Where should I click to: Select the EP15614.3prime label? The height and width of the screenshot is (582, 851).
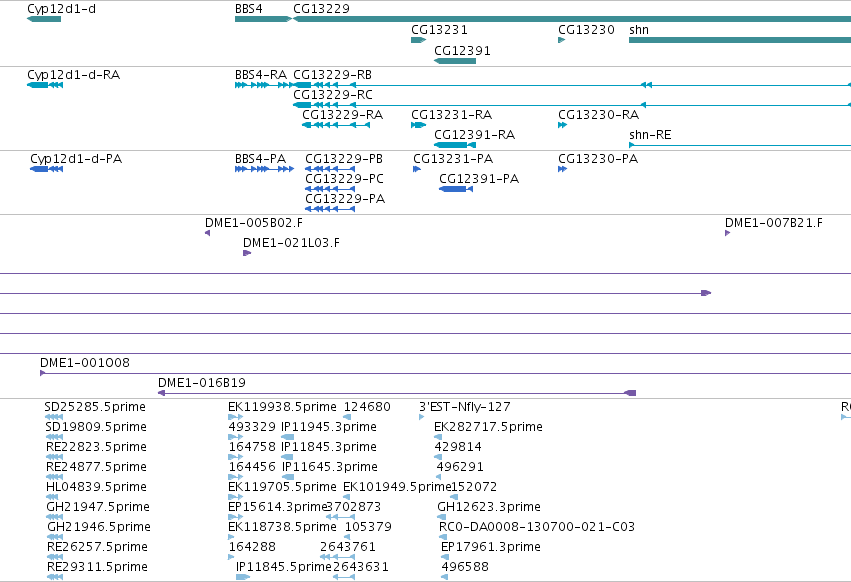(277, 507)
